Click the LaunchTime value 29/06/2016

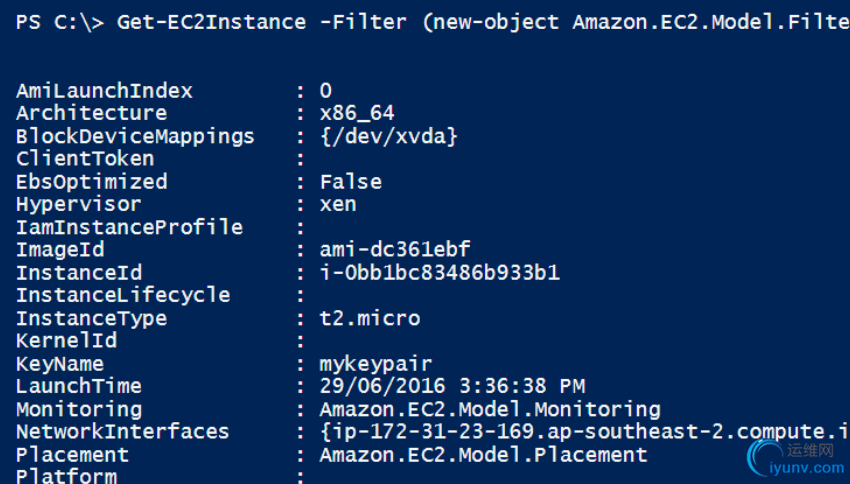382,386
